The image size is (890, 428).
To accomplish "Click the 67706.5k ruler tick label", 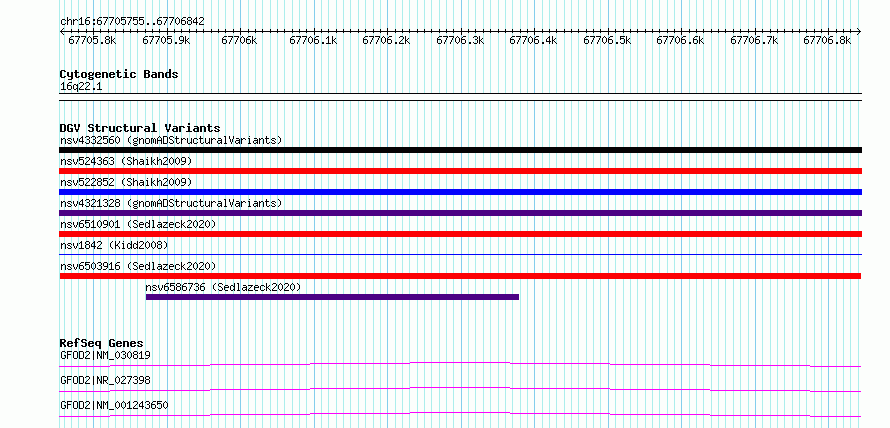I will tap(607, 40).
